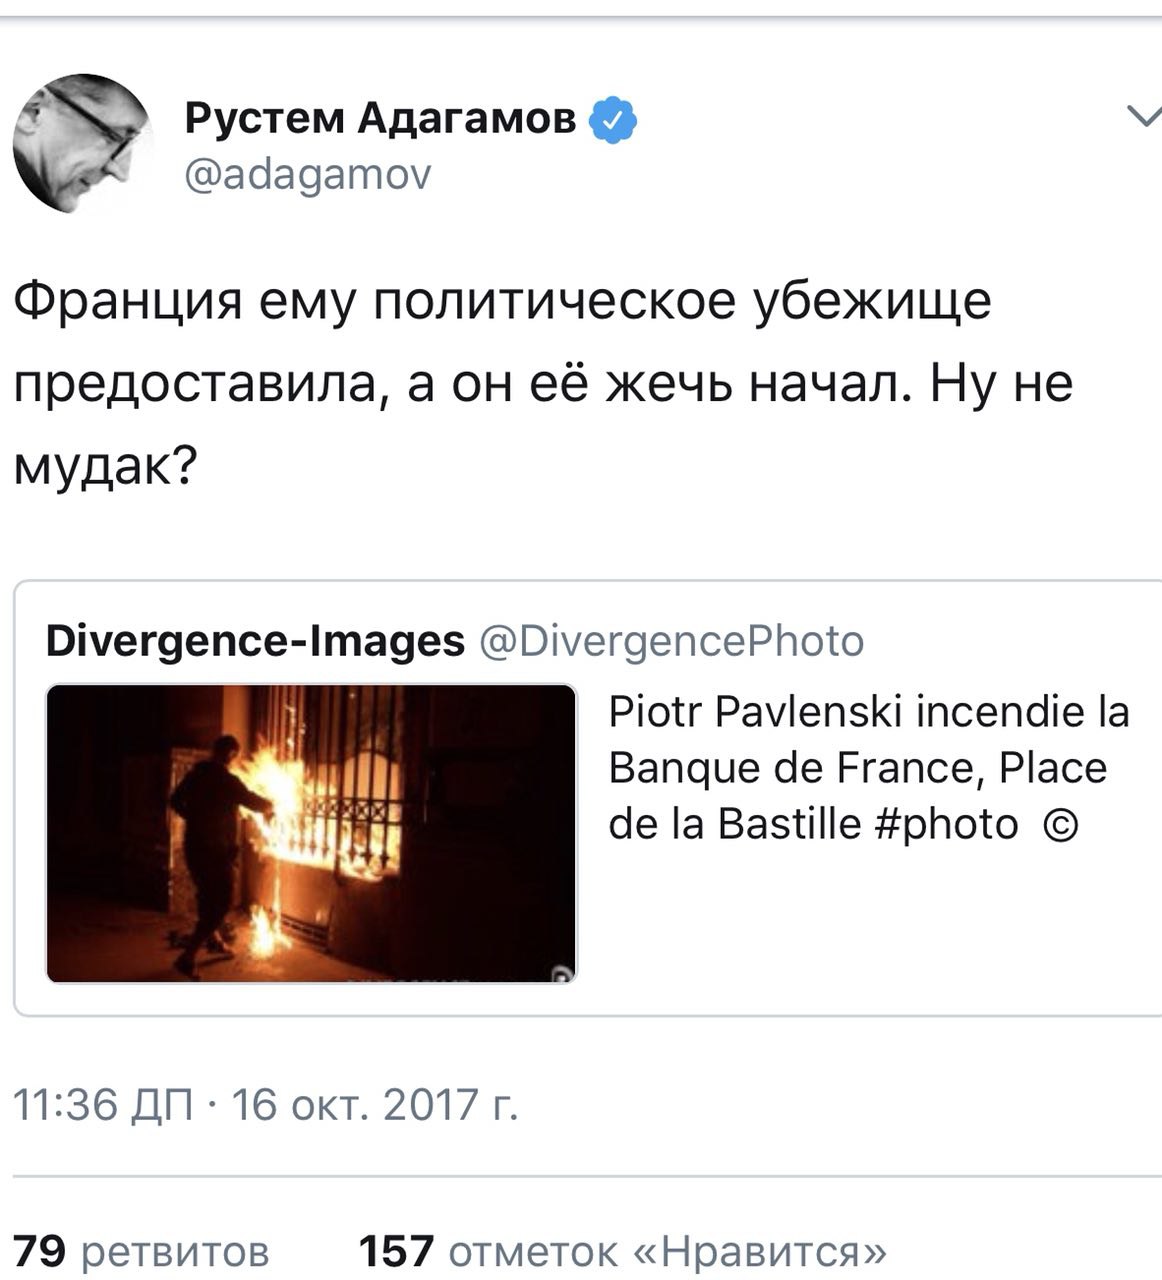
Task: Click the word мудак? in tweet
Action: pyautogui.click(x=104, y=466)
